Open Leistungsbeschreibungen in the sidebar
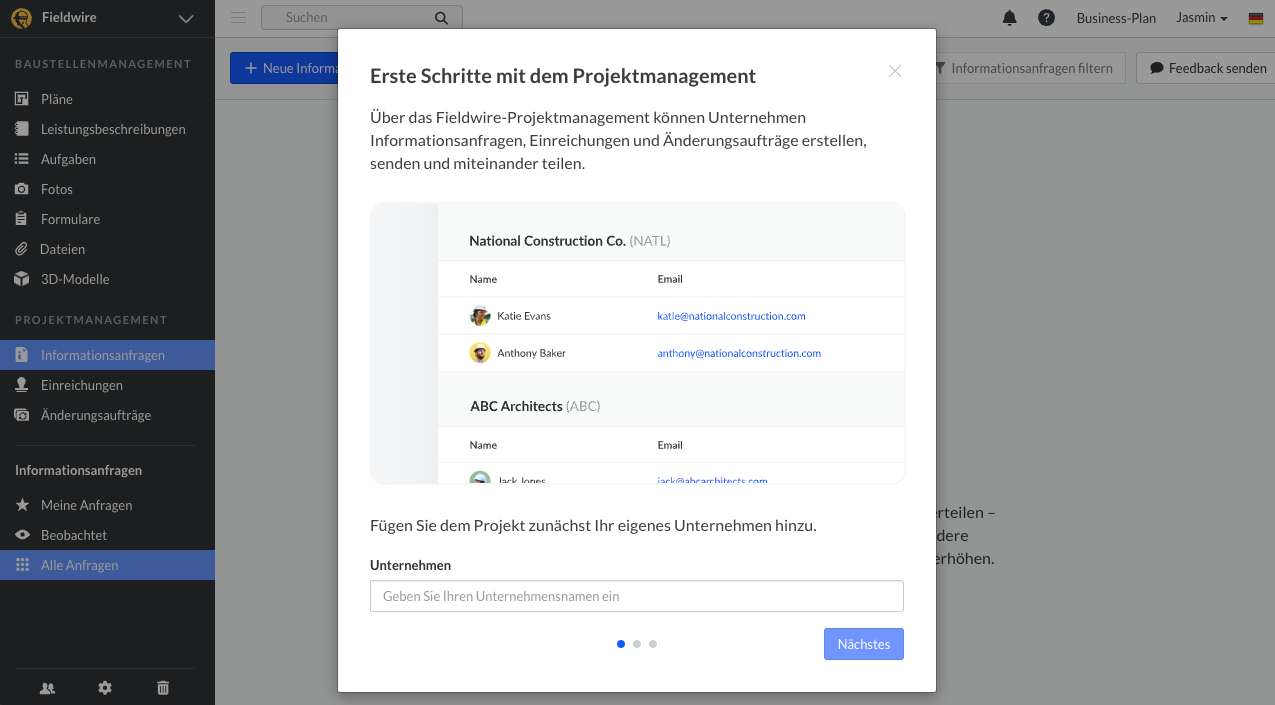This screenshot has height=705, width=1275. point(107,129)
